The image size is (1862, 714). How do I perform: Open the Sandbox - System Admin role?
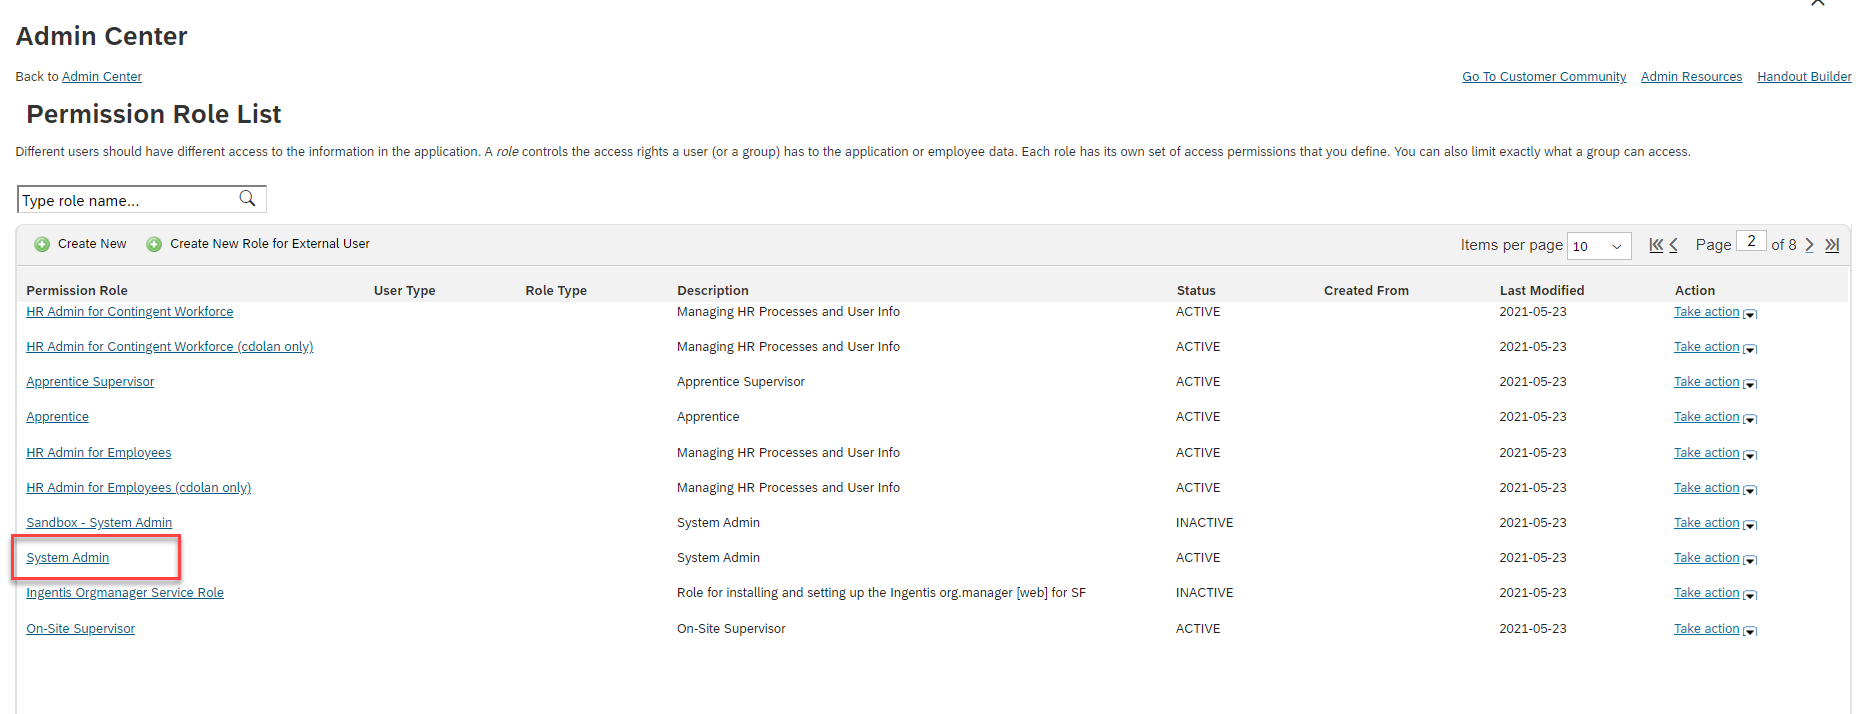click(99, 523)
